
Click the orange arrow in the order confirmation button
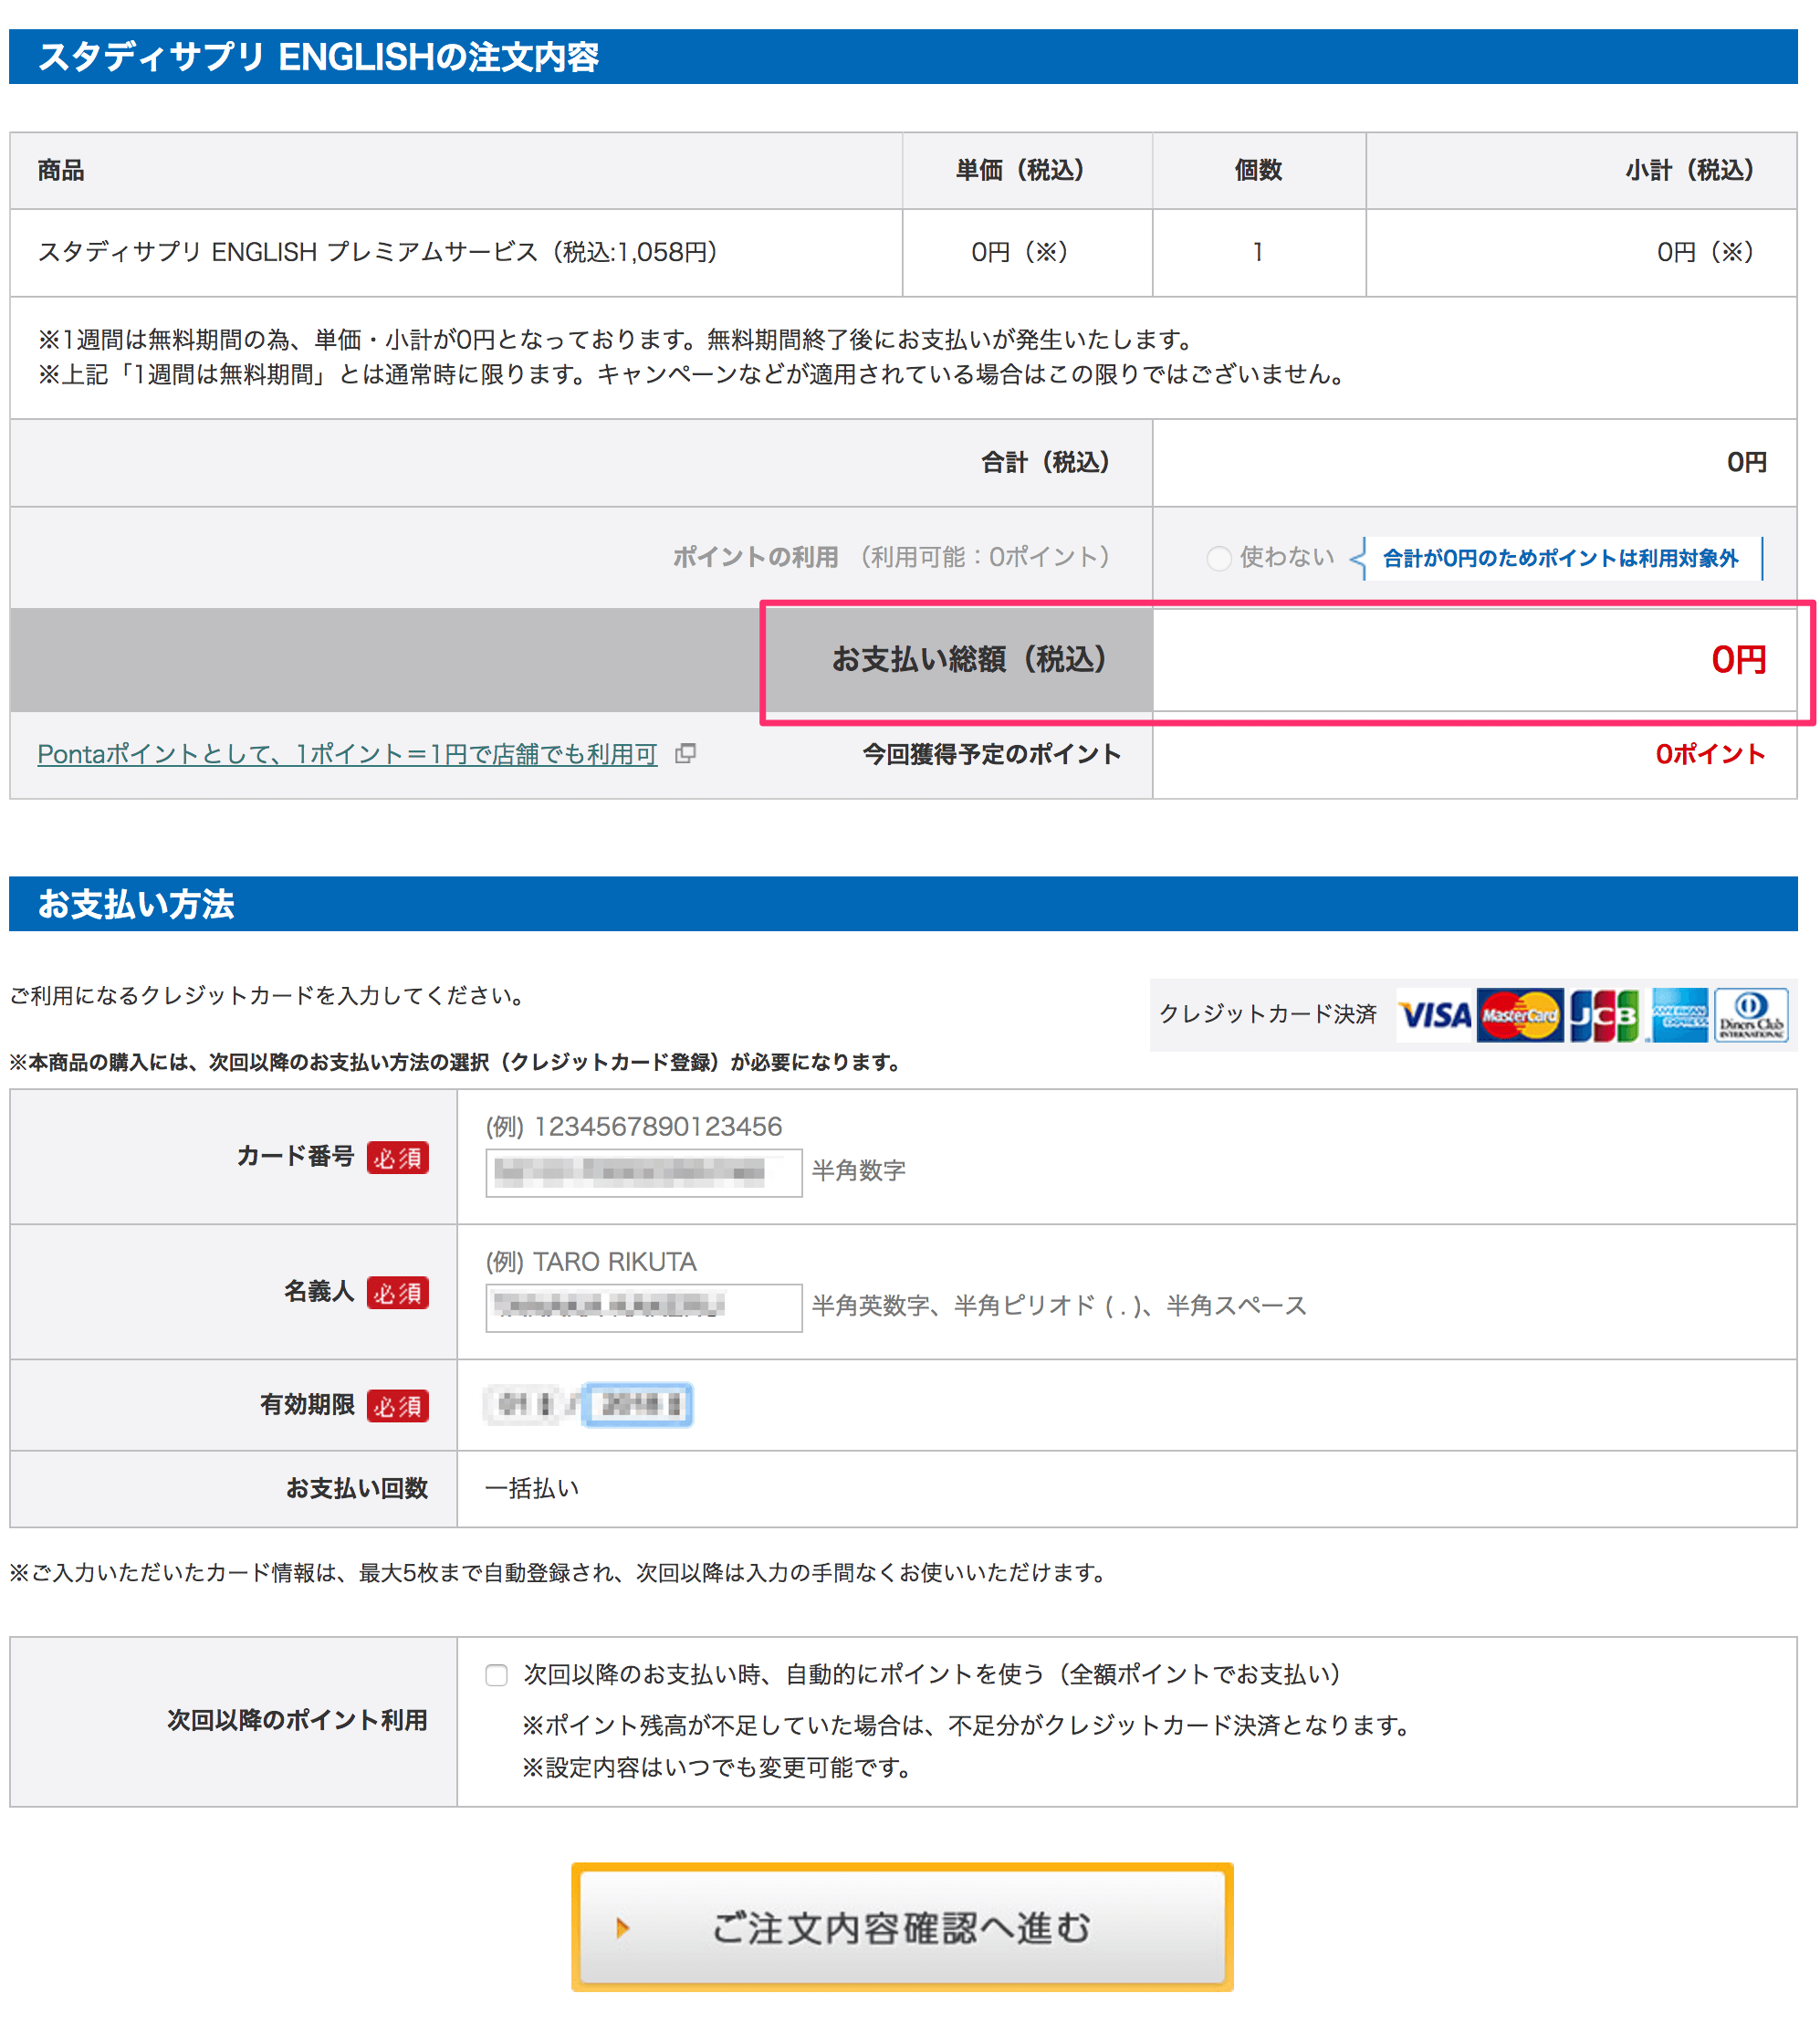622,1927
